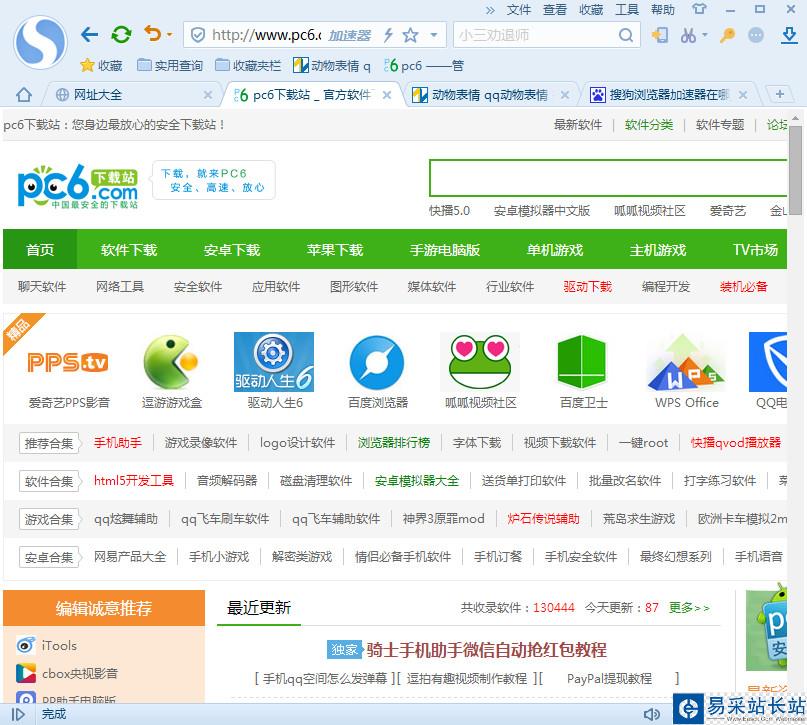The width and height of the screenshot is (807, 725).
Task: Open the 单机游戏 navigation tab
Action: [x=555, y=250]
